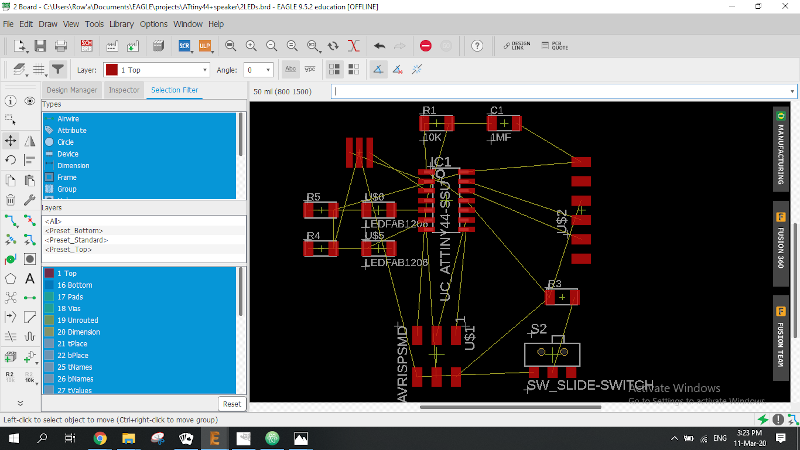Toggle the second grid alignment option
The height and width of the screenshot is (450, 800).
point(354,69)
